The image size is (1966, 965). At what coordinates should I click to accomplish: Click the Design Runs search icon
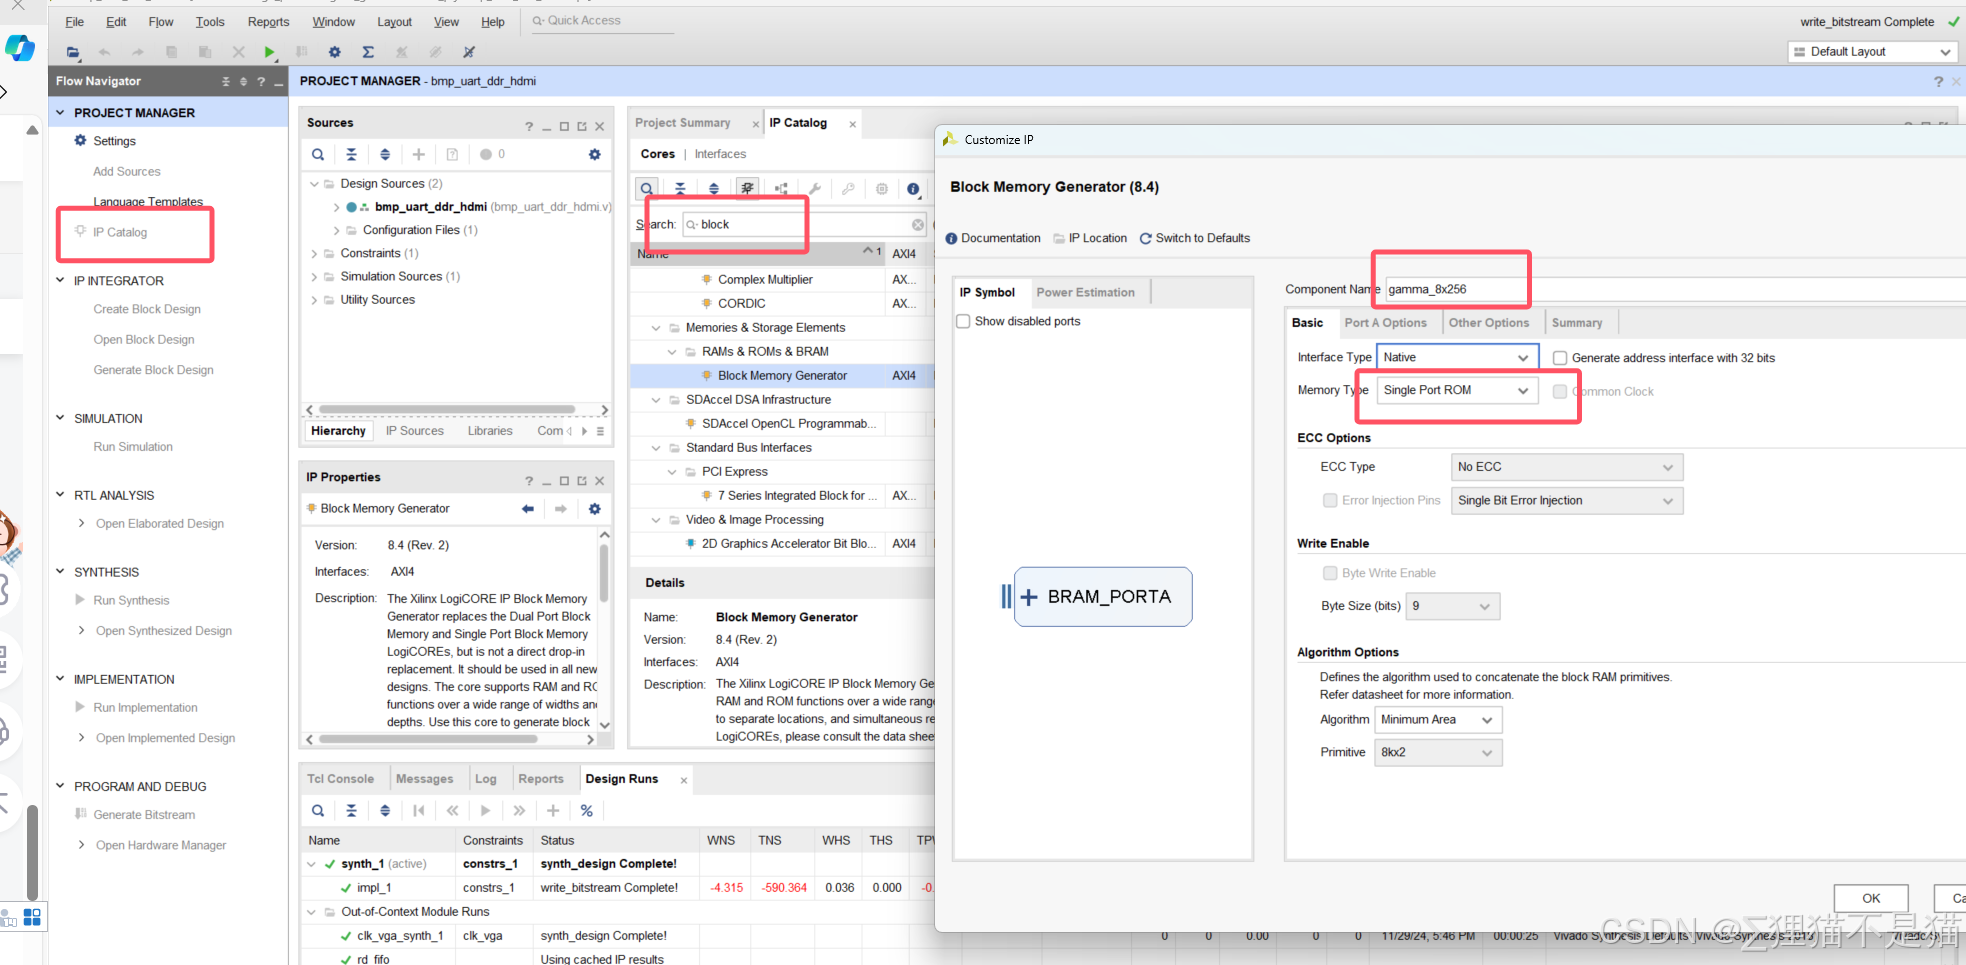tap(318, 810)
